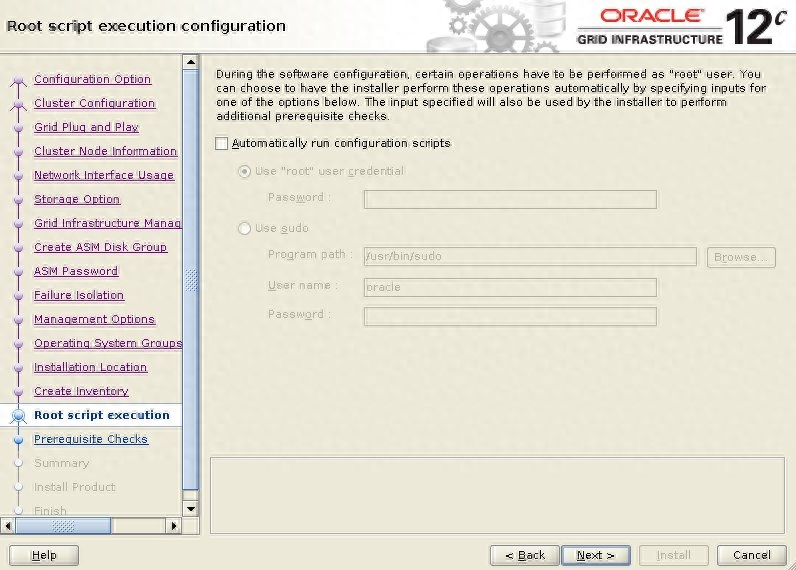Navigate to Create ASM Disk Group step
Screen dimensions: 796x570
click(100, 247)
